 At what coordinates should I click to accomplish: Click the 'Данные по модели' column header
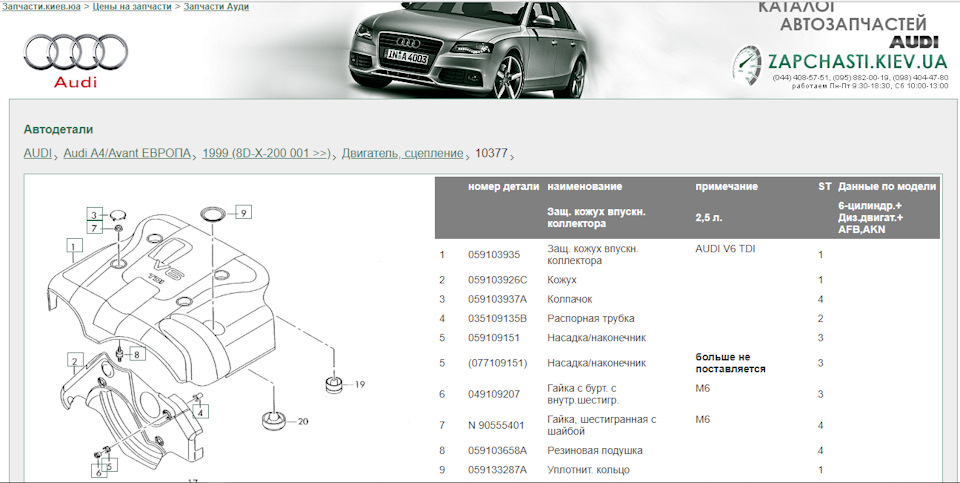pos(887,187)
